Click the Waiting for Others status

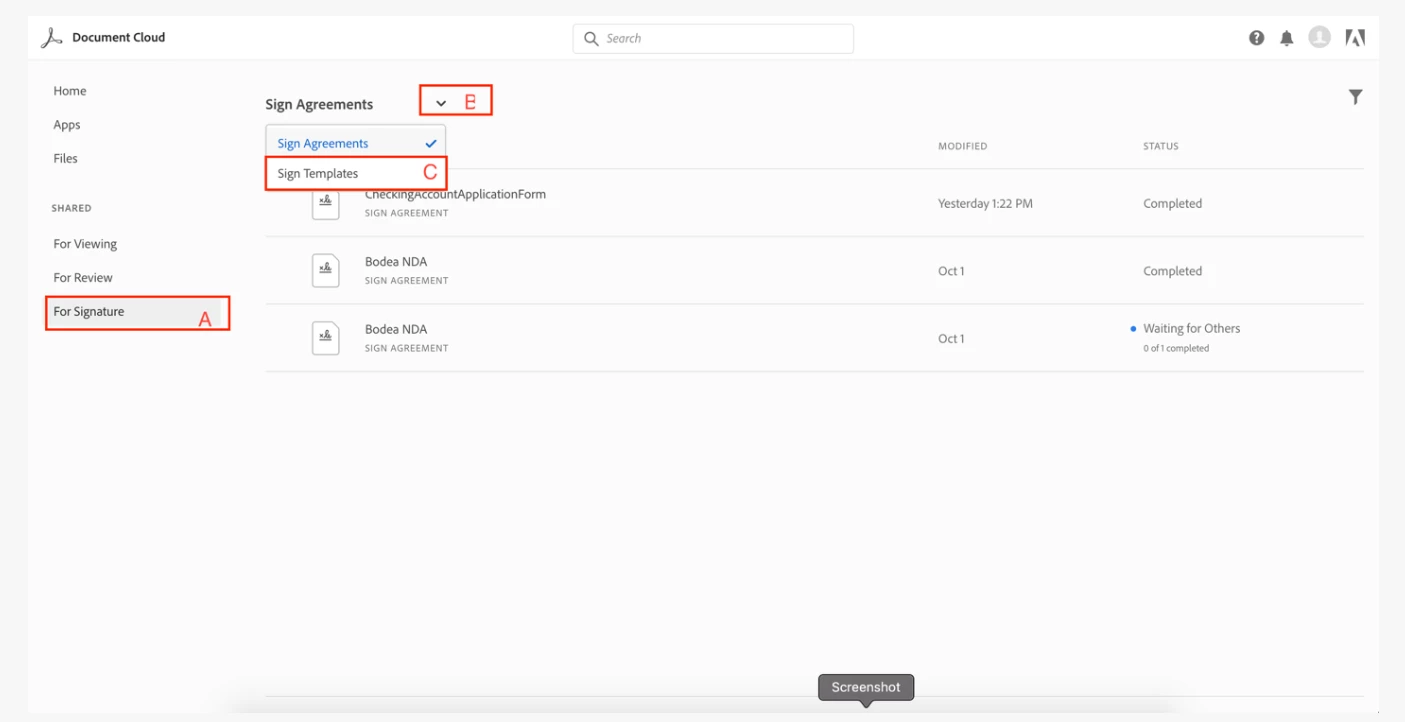click(x=1191, y=328)
